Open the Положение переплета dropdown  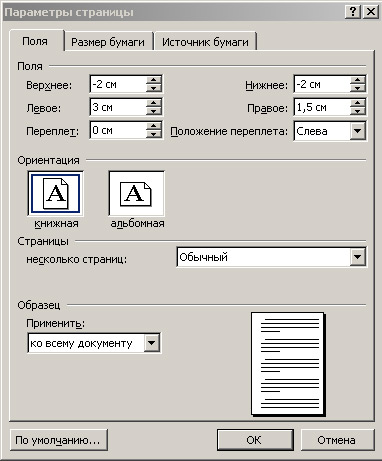(x=358, y=131)
